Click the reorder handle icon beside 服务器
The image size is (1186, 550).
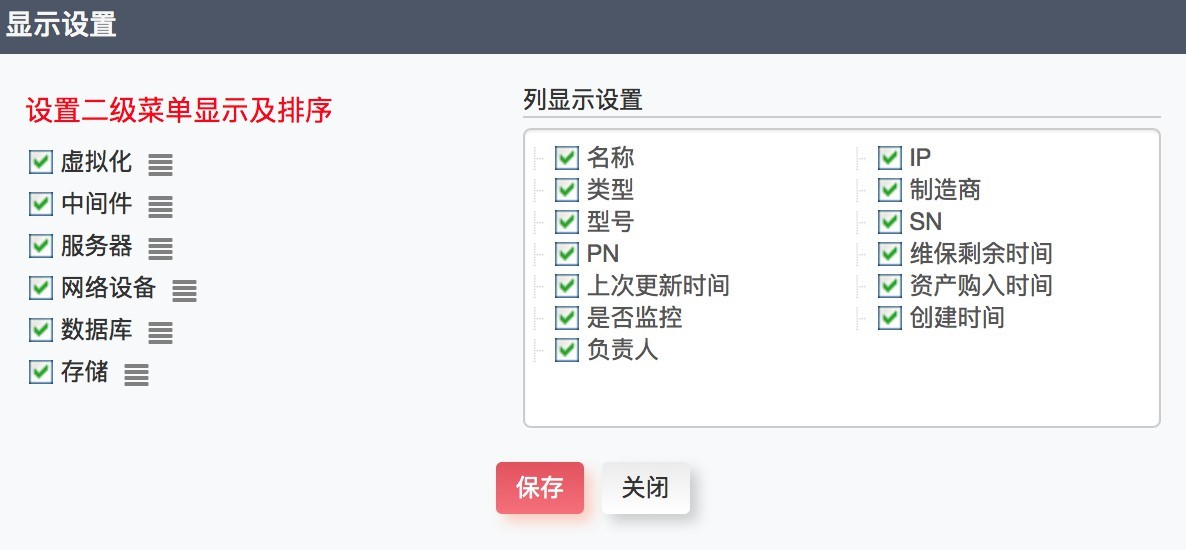click(161, 248)
